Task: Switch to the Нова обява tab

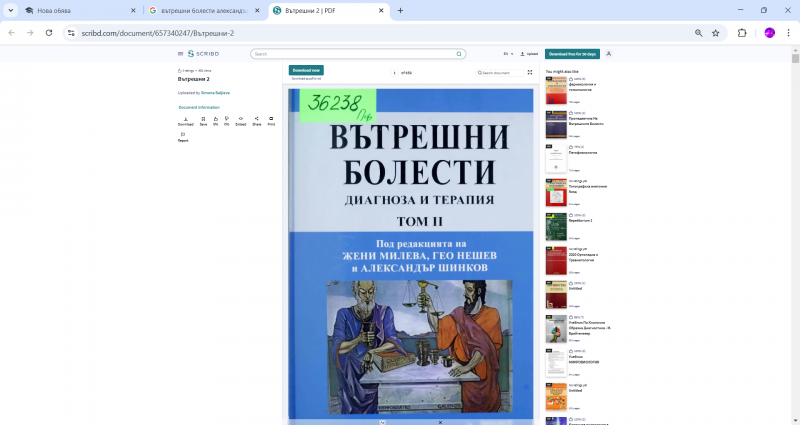Action: click(x=81, y=10)
